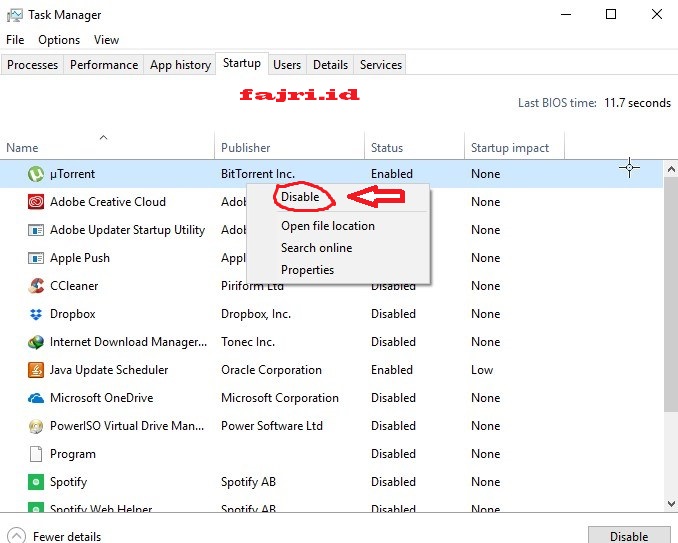Image resolution: width=678 pixels, height=543 pixels.
Task: Click the BitTorrent Inc. publisher cell
Action: [x=258, y=174]
